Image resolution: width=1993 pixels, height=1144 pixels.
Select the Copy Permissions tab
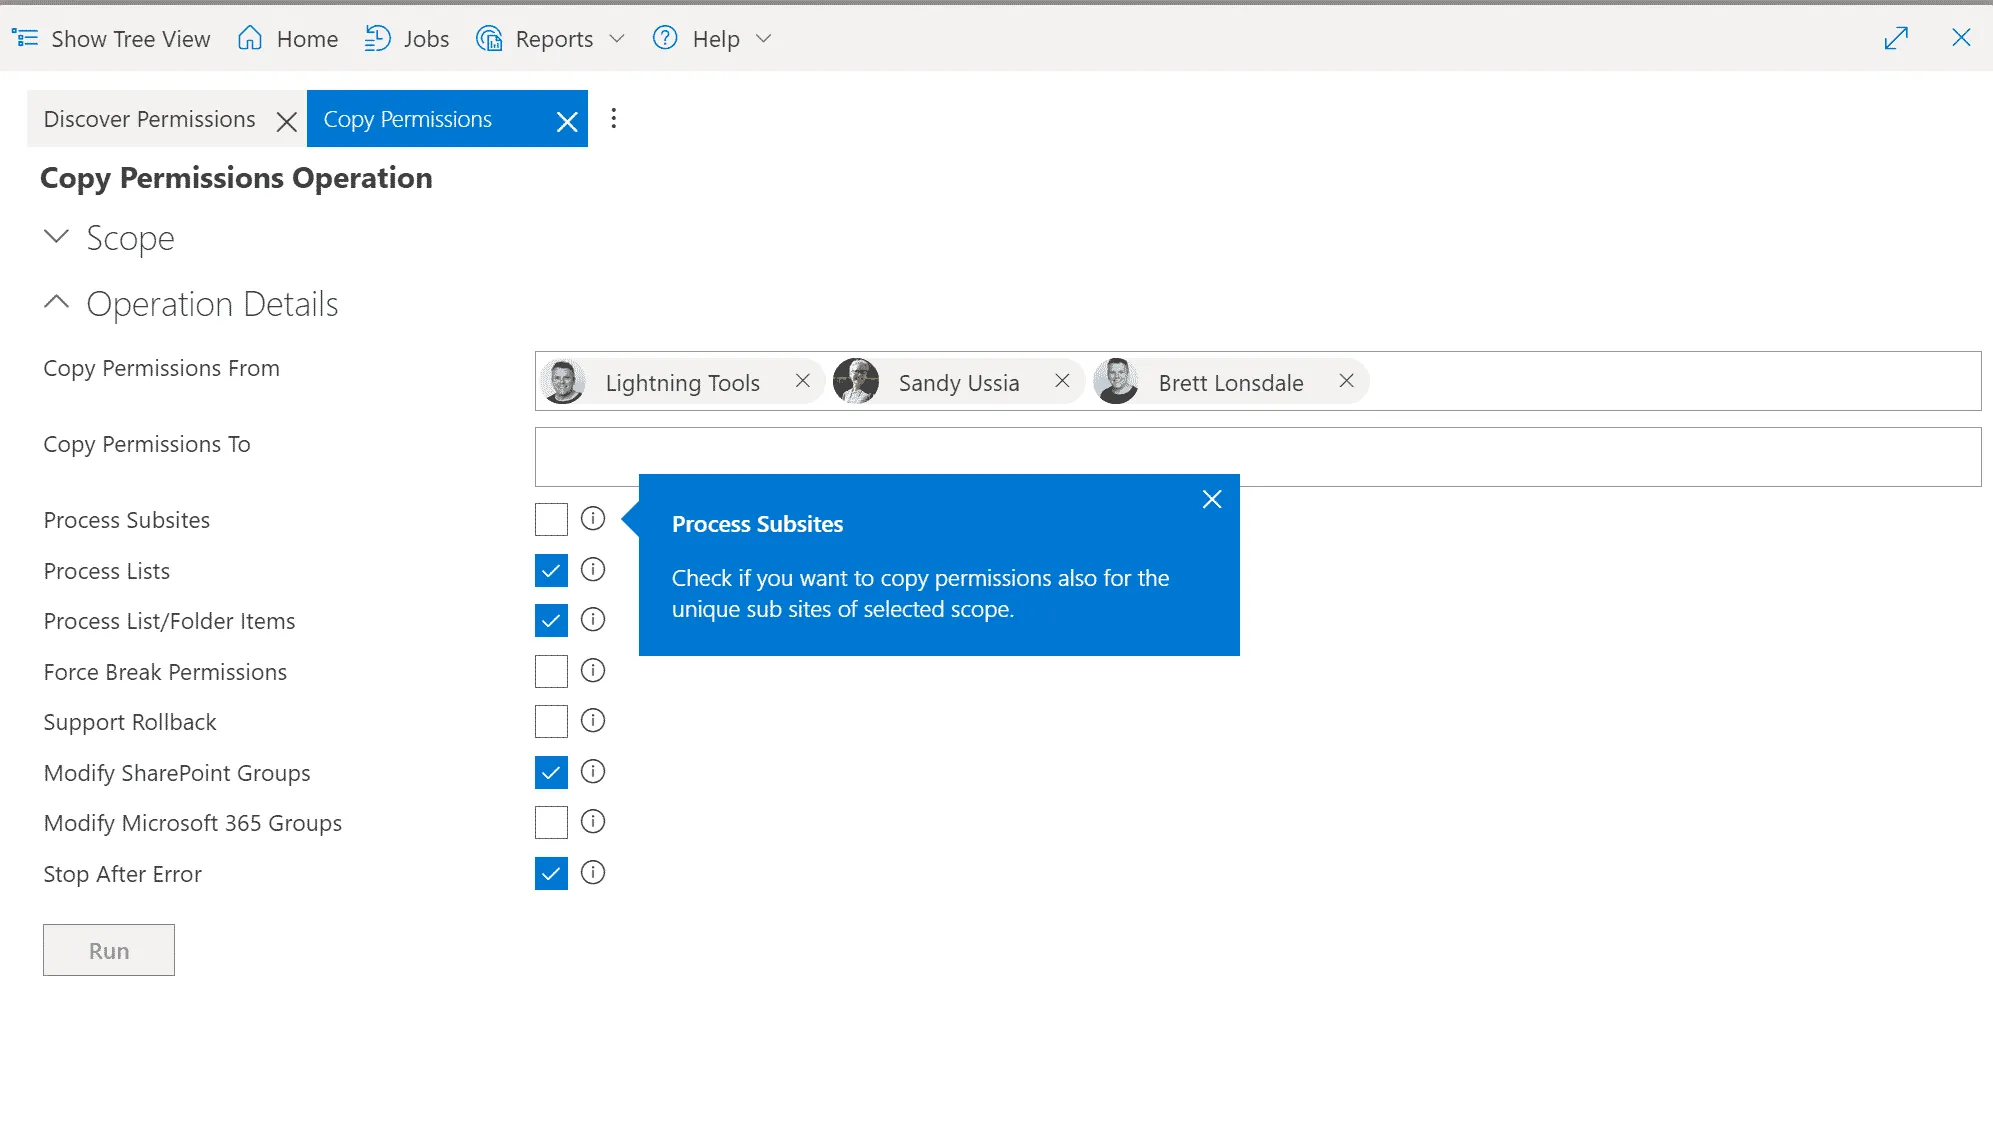pos(410,118)
